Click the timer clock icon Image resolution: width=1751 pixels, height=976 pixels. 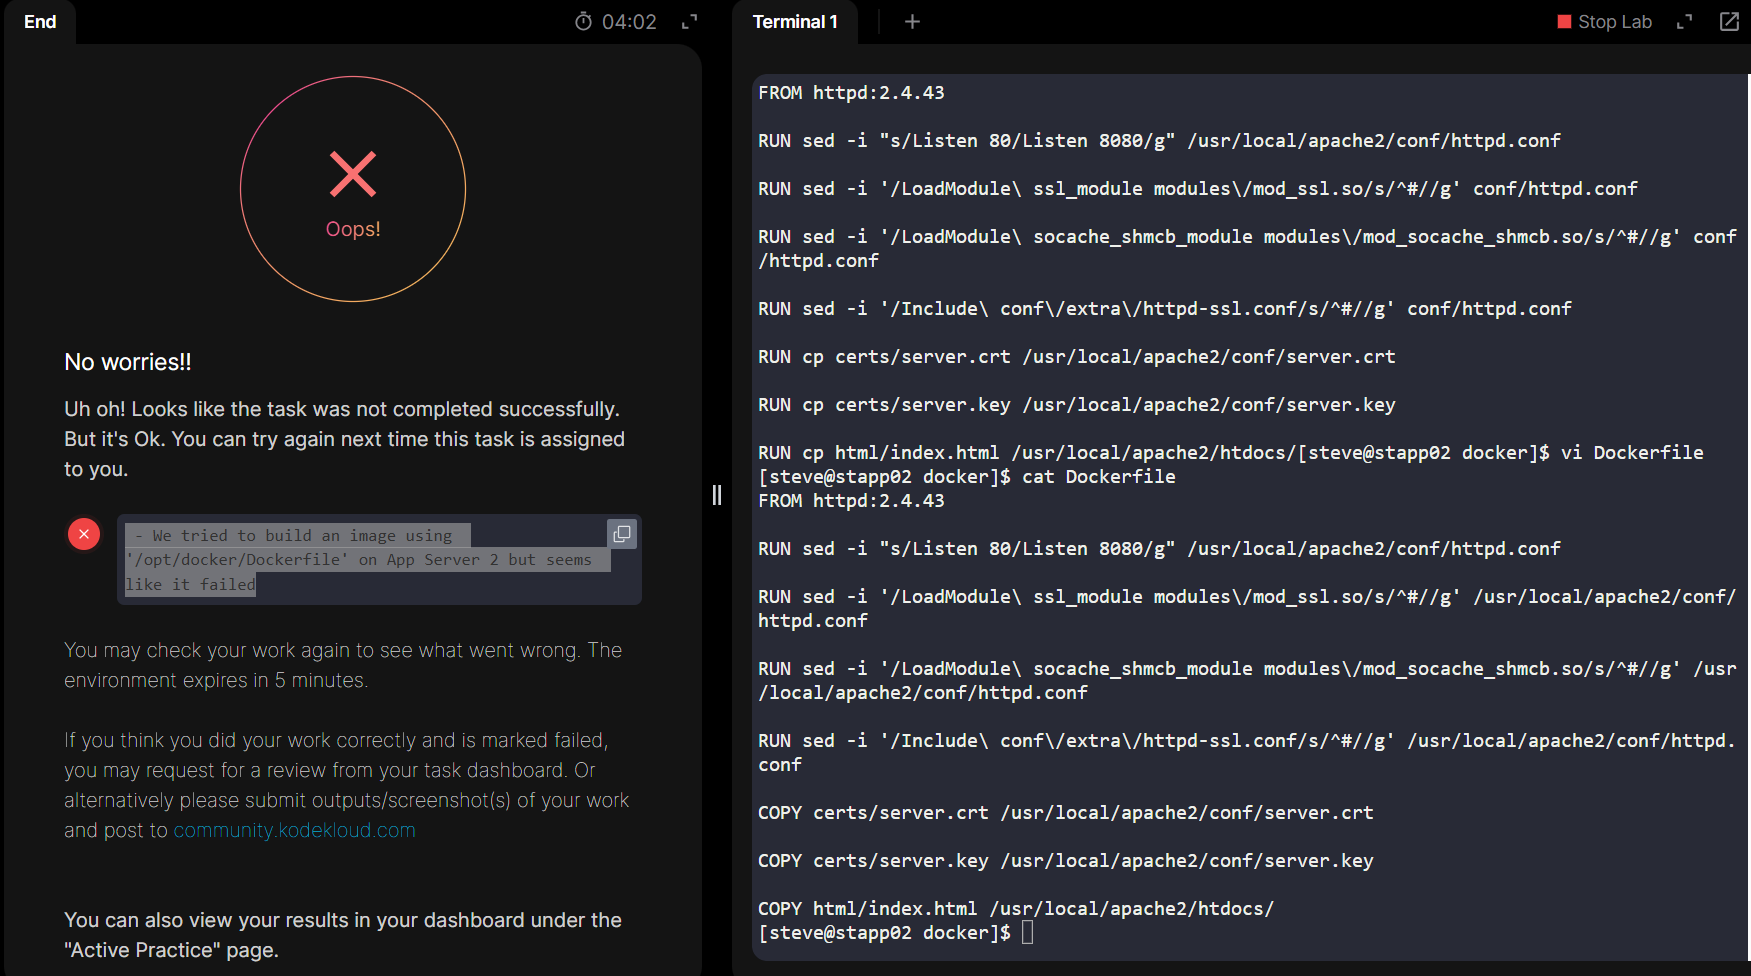584,22
